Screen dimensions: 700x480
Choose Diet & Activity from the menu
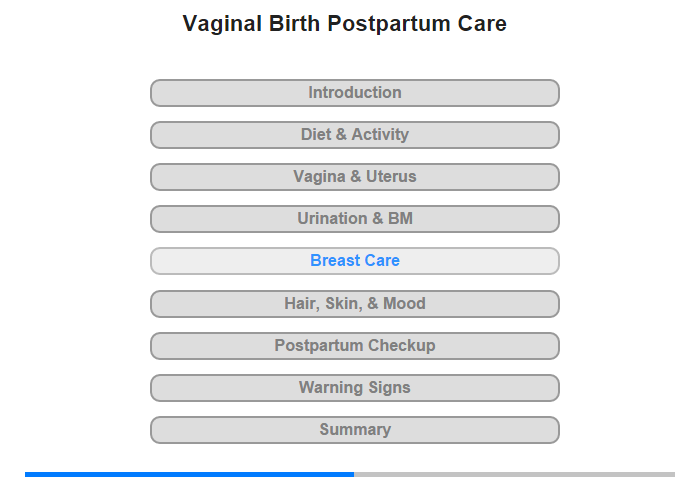pos(354,135)
